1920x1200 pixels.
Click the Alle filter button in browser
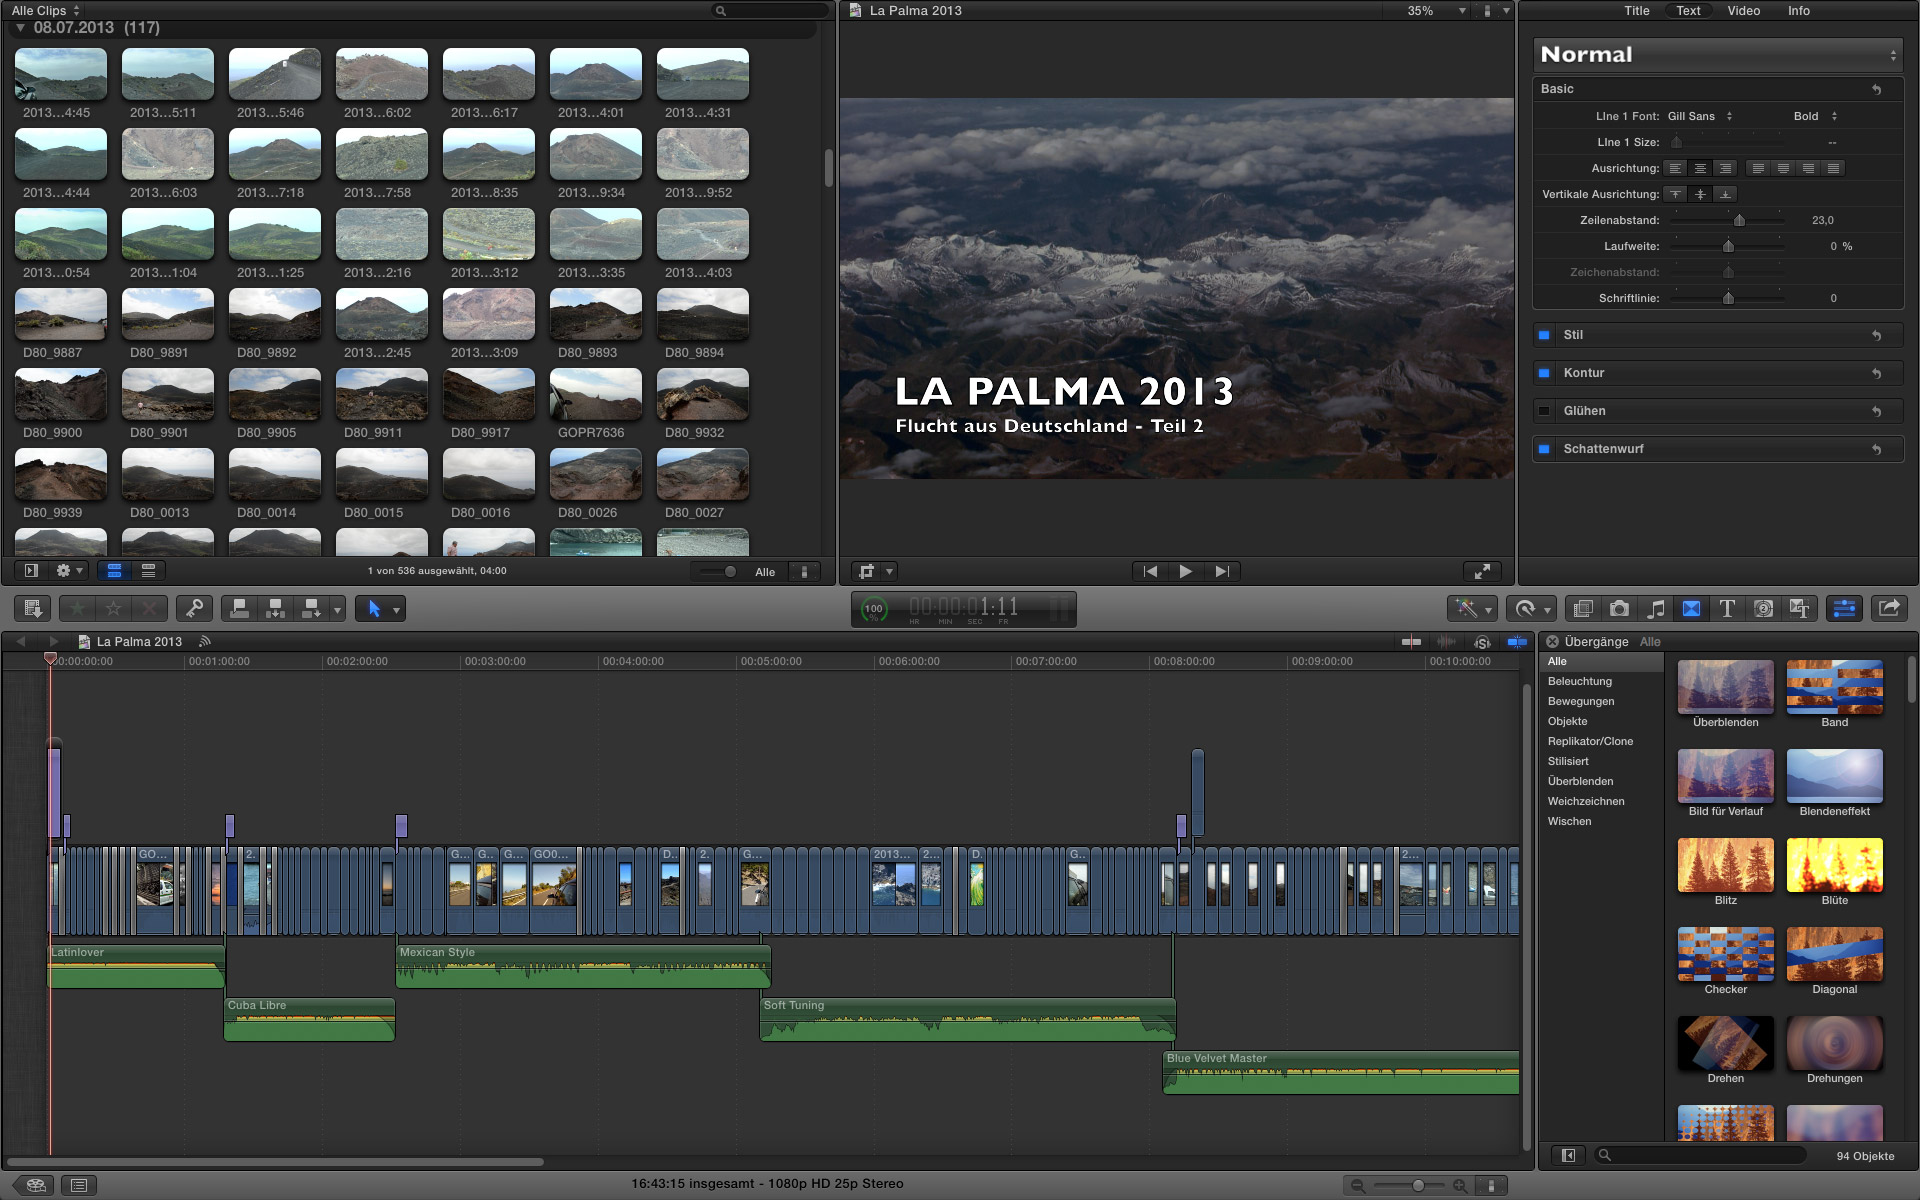(x=765, y=572)
